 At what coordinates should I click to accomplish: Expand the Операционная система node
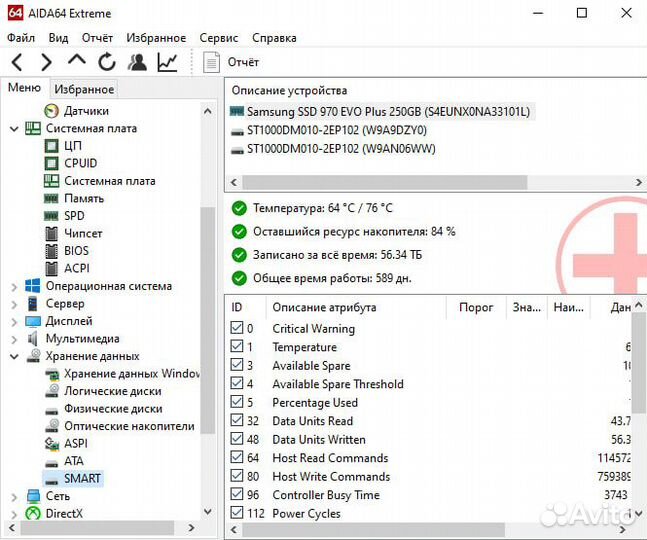point(14,286)
